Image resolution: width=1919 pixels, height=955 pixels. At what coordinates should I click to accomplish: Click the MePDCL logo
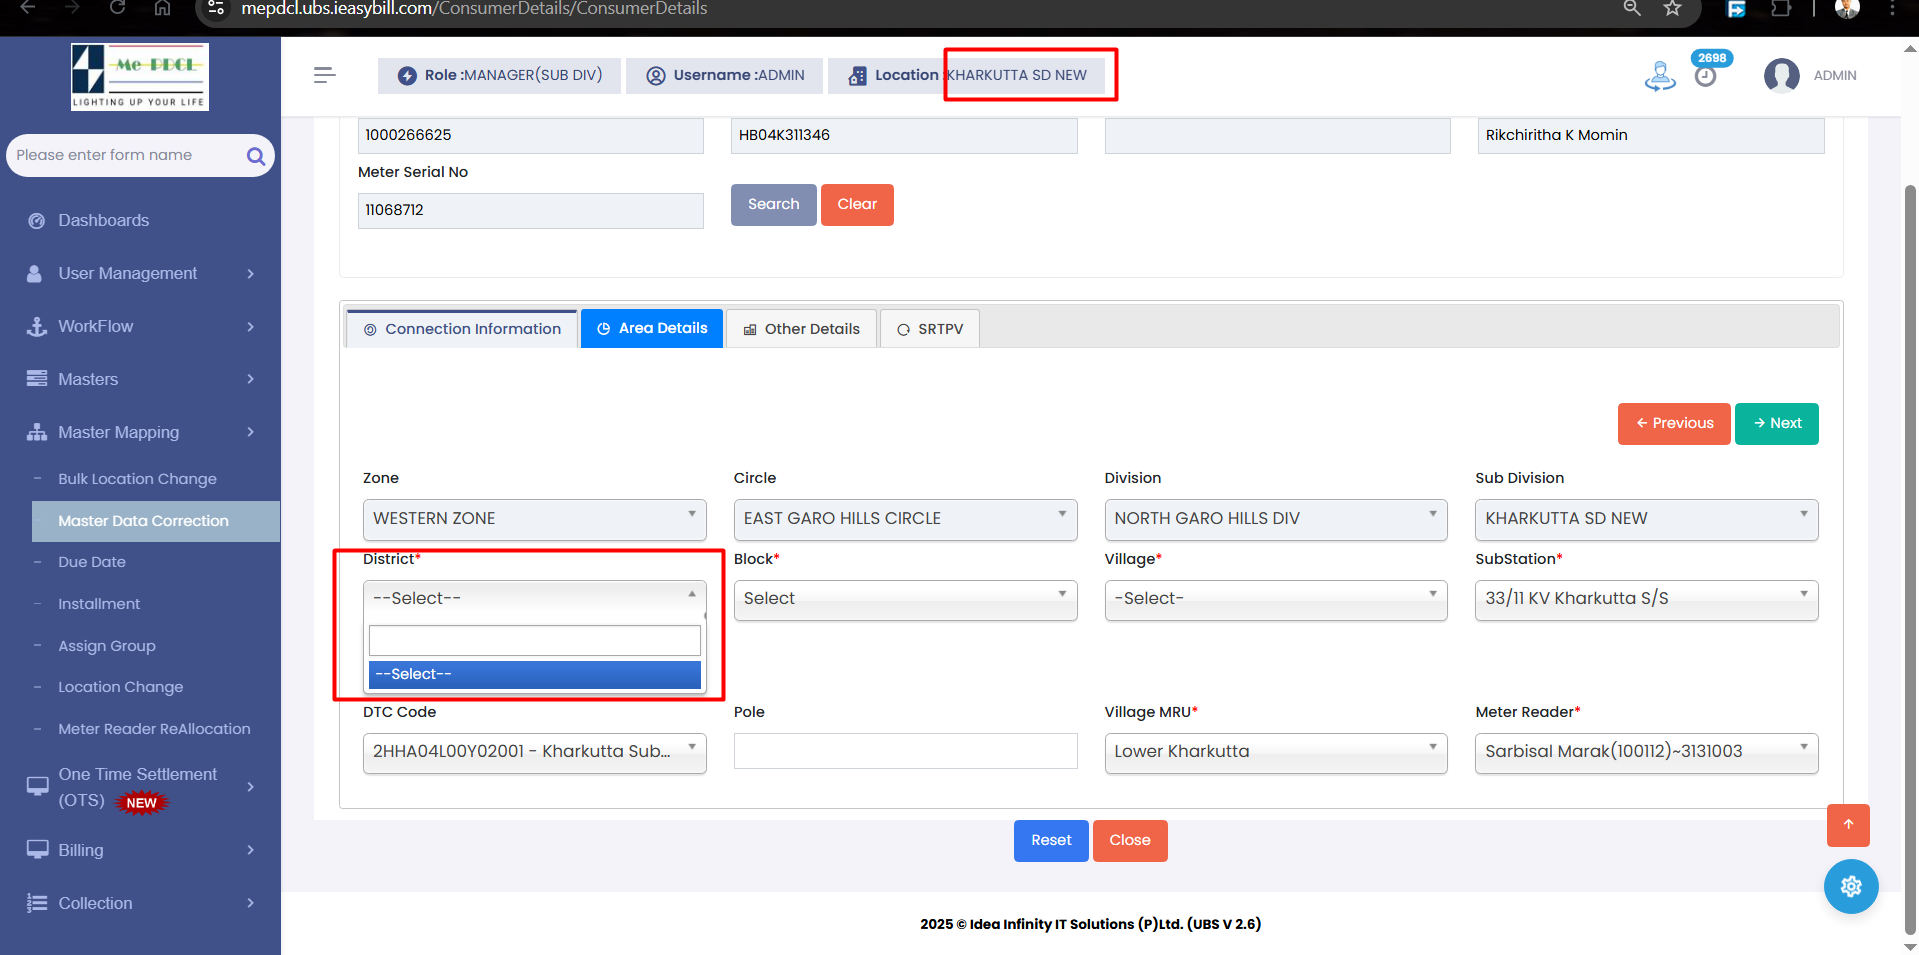[140, 76]
